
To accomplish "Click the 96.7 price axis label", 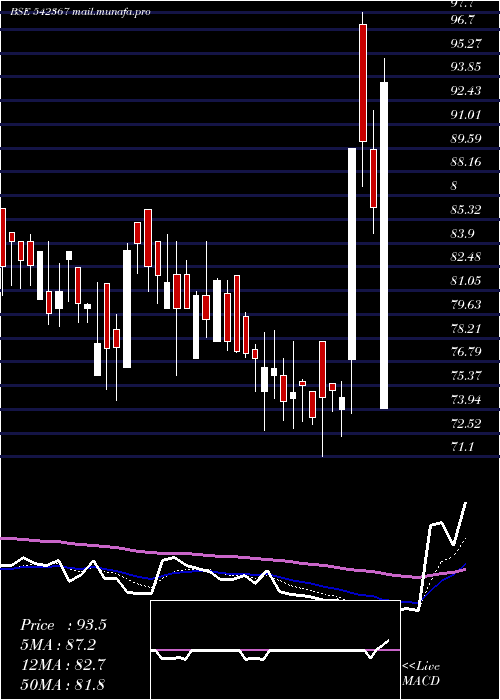I will 462,20.
